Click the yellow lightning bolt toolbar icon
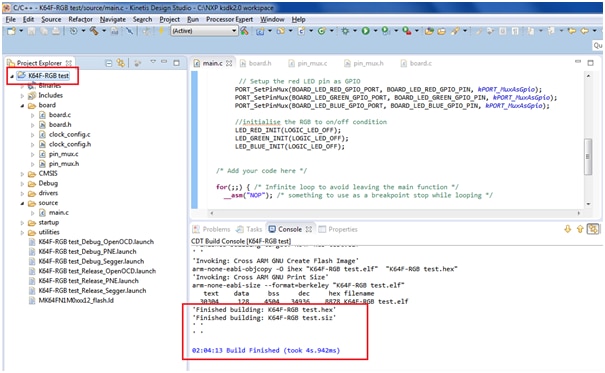Screen dimensions: 605x373 click(161, 31)
